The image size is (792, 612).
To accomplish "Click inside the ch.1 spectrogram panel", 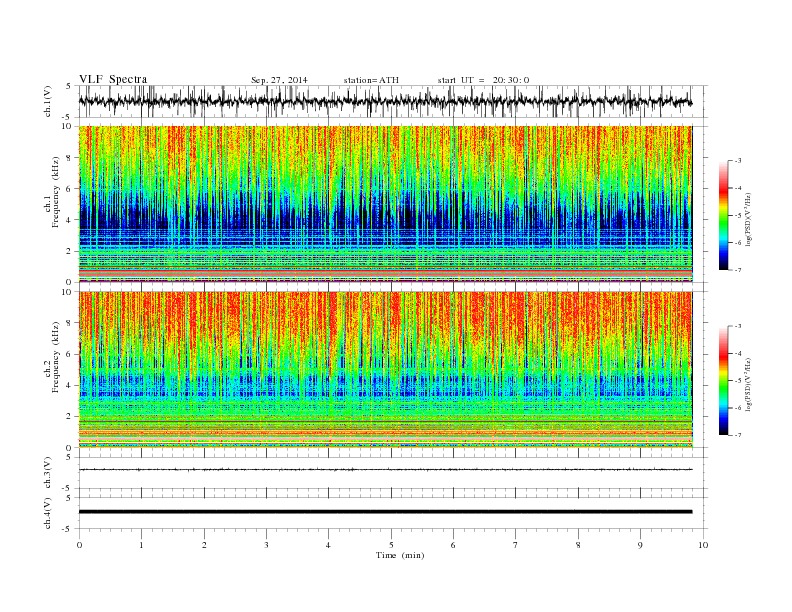I will 385,204.
